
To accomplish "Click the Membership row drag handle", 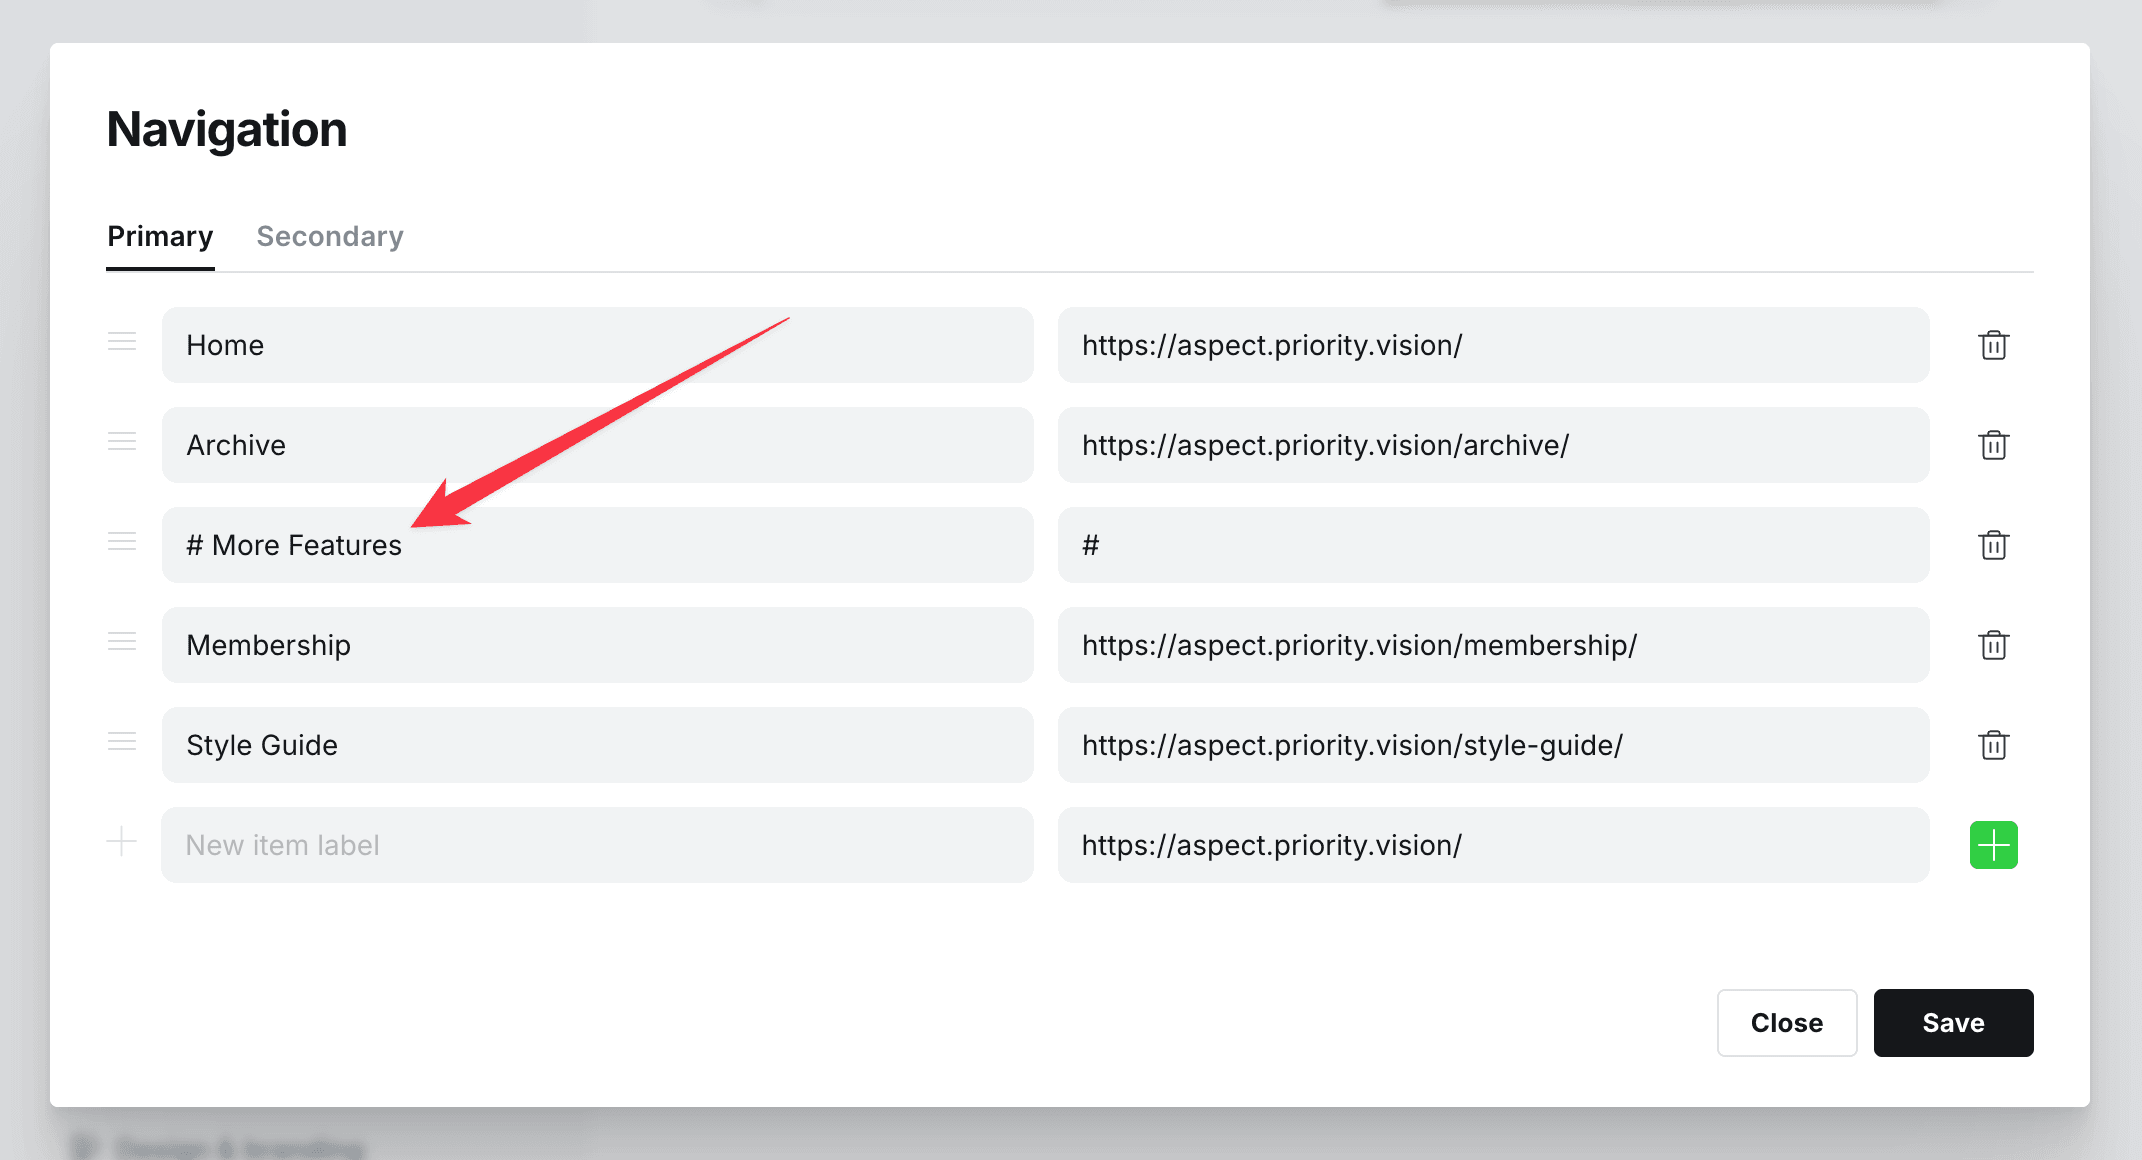I will (122, 642).
